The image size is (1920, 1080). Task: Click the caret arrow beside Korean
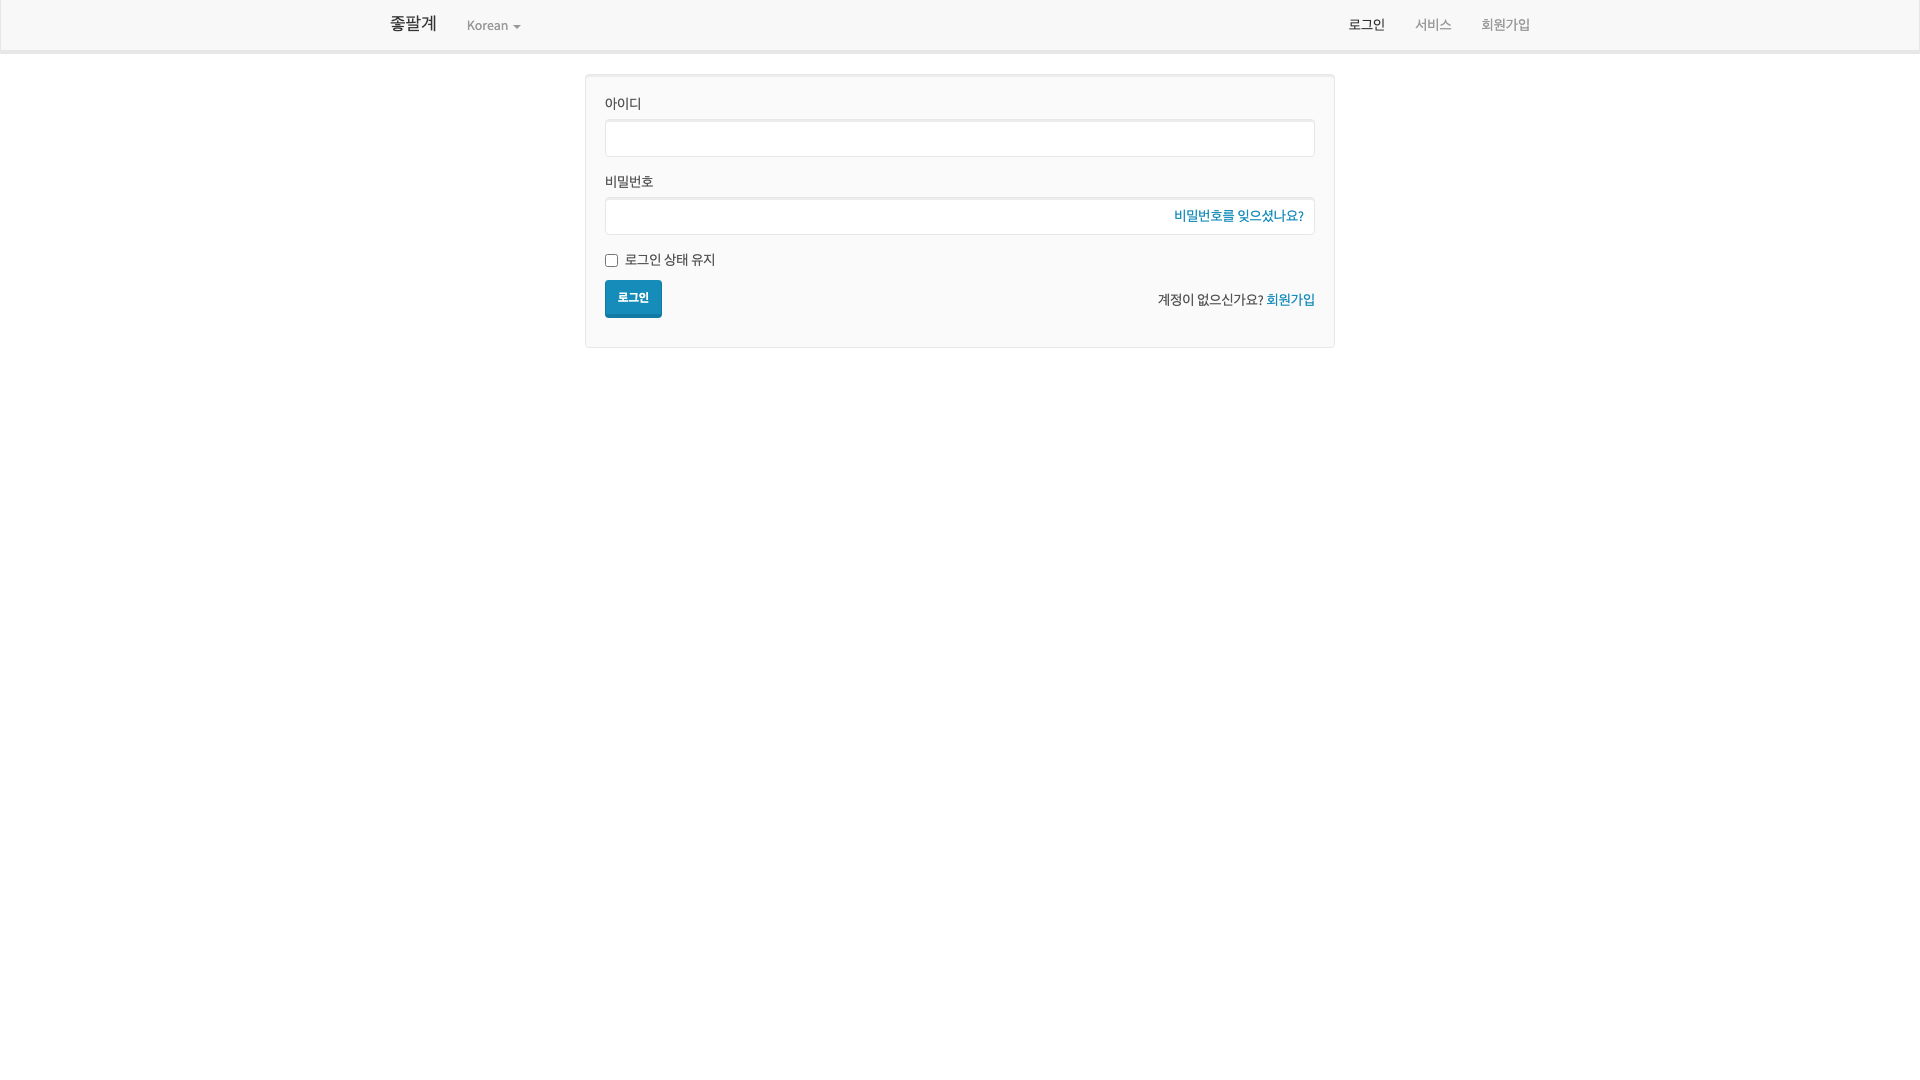[x=517, y=27]
